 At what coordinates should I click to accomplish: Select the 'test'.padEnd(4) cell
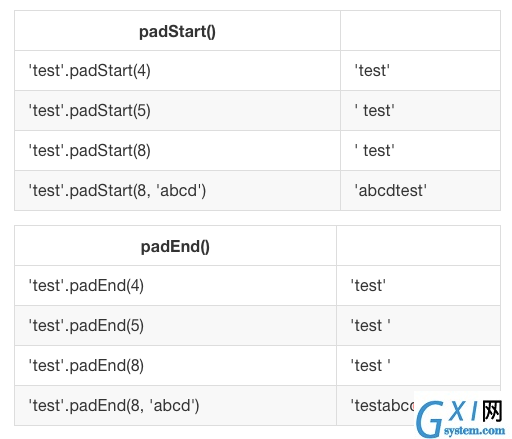click(175, 286)
